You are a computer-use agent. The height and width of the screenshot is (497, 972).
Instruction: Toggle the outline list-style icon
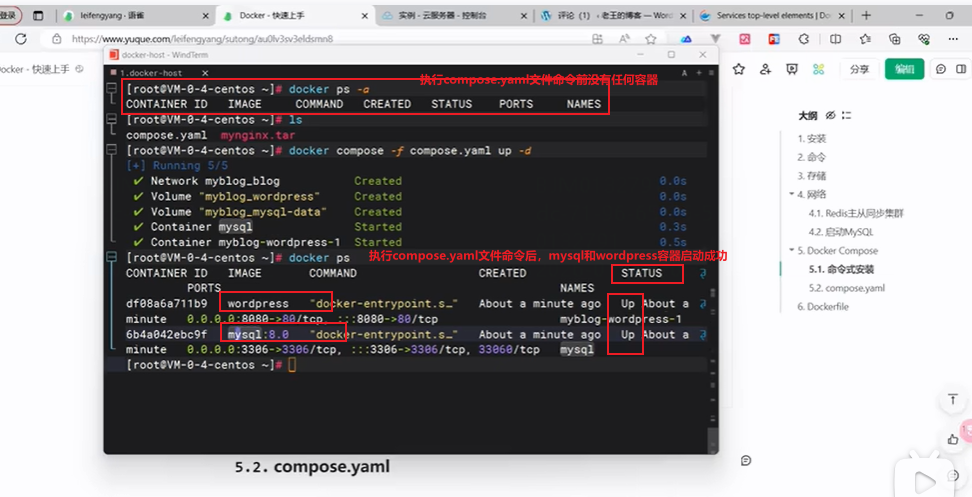point(847,115)
